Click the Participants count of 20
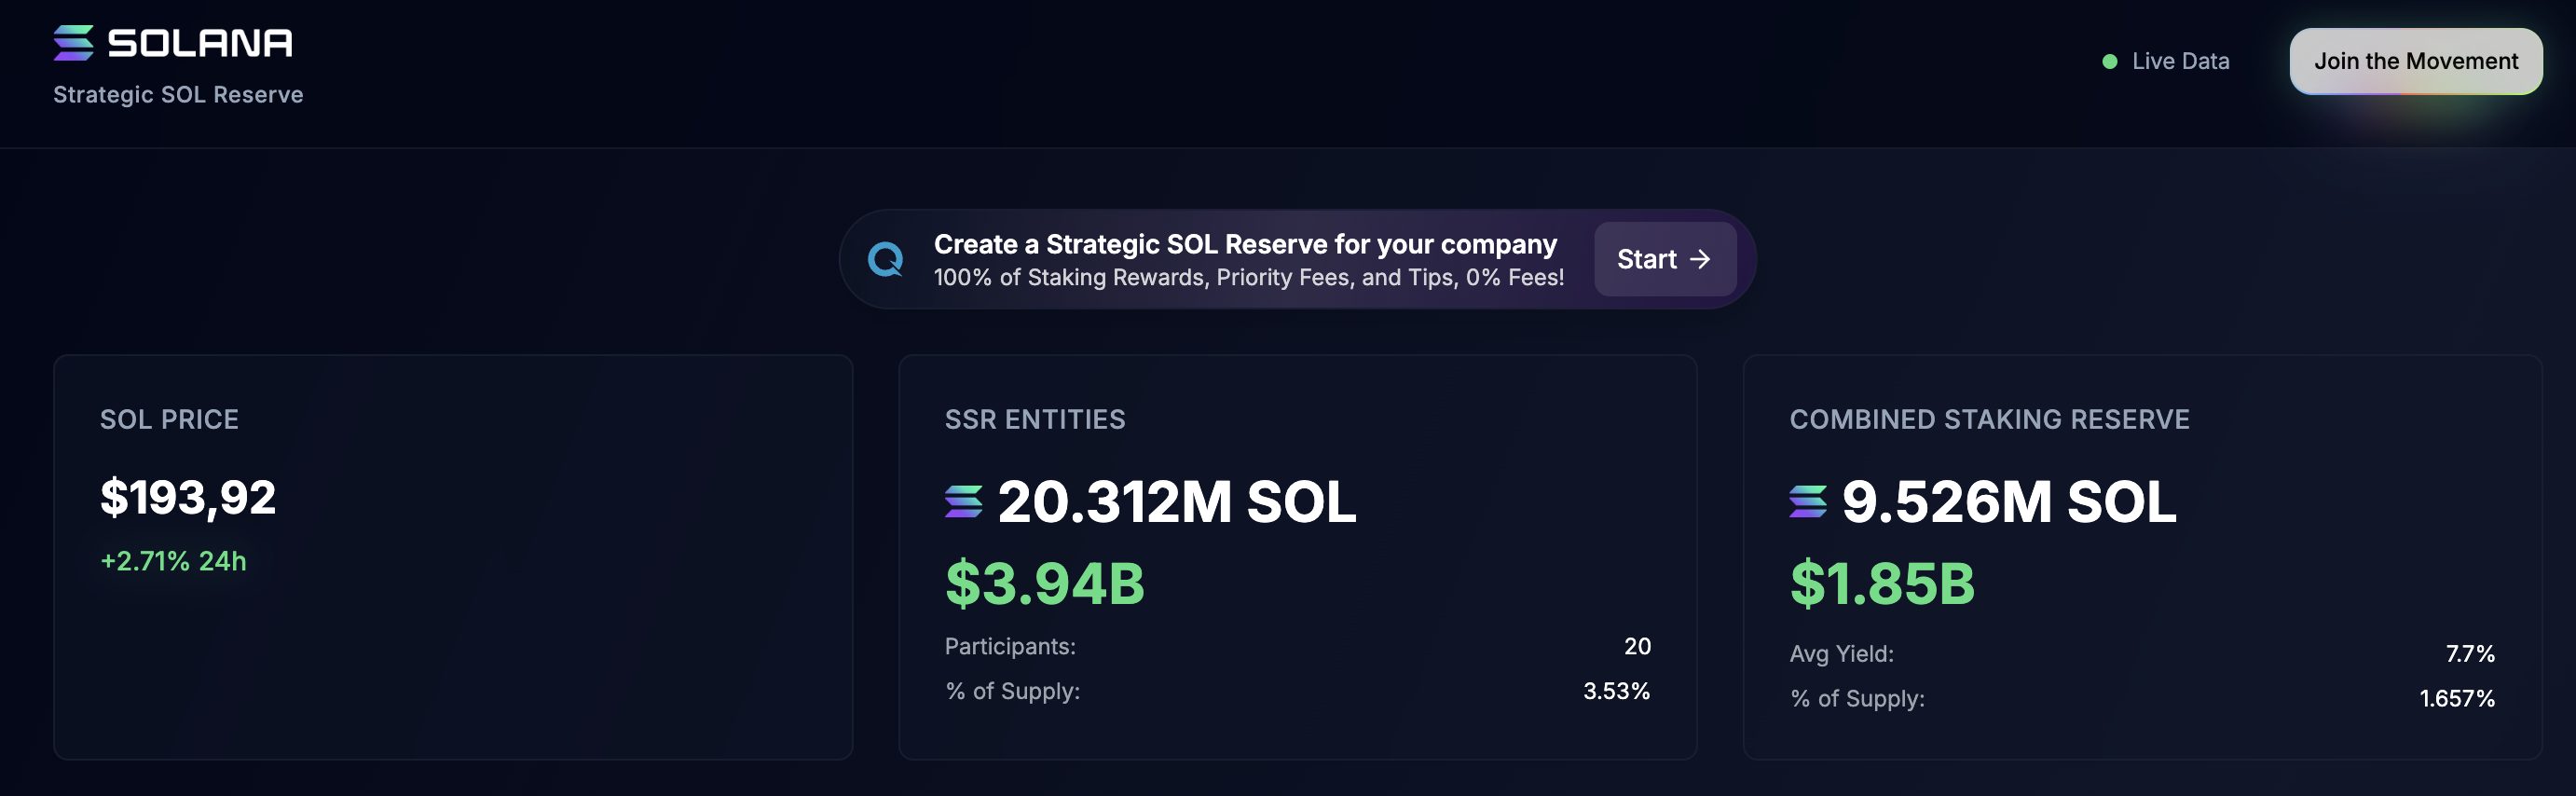This screenshot has height=796, width=2576. tap(1637, 647)
